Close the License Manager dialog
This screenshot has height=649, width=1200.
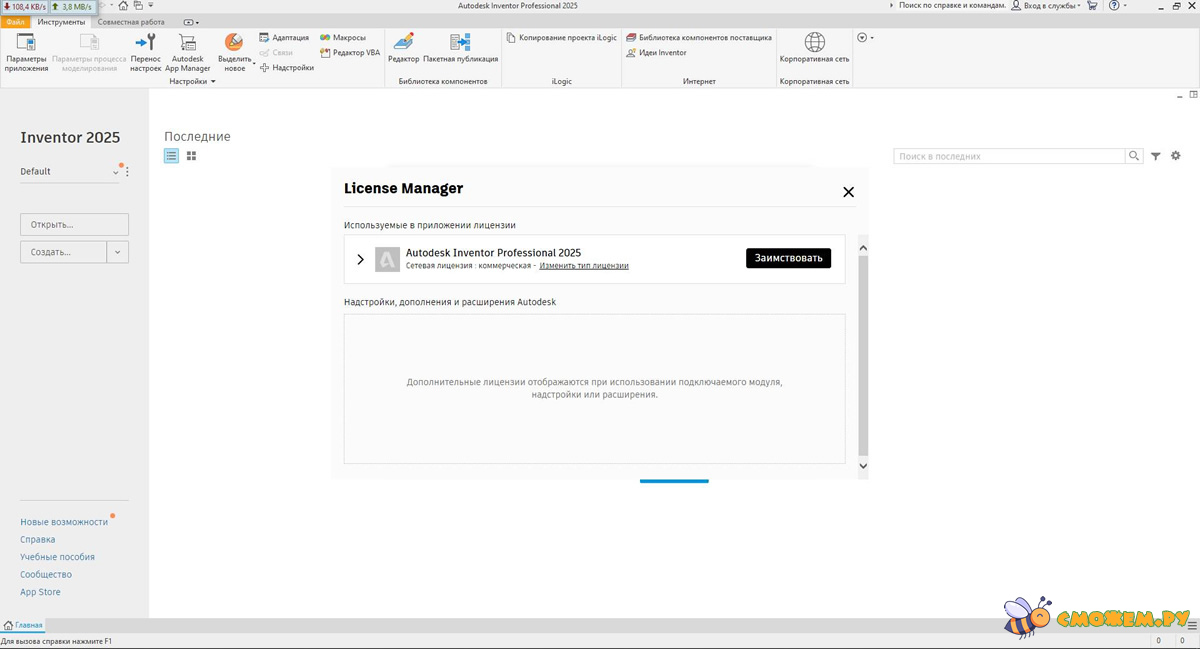pos(848,192)
